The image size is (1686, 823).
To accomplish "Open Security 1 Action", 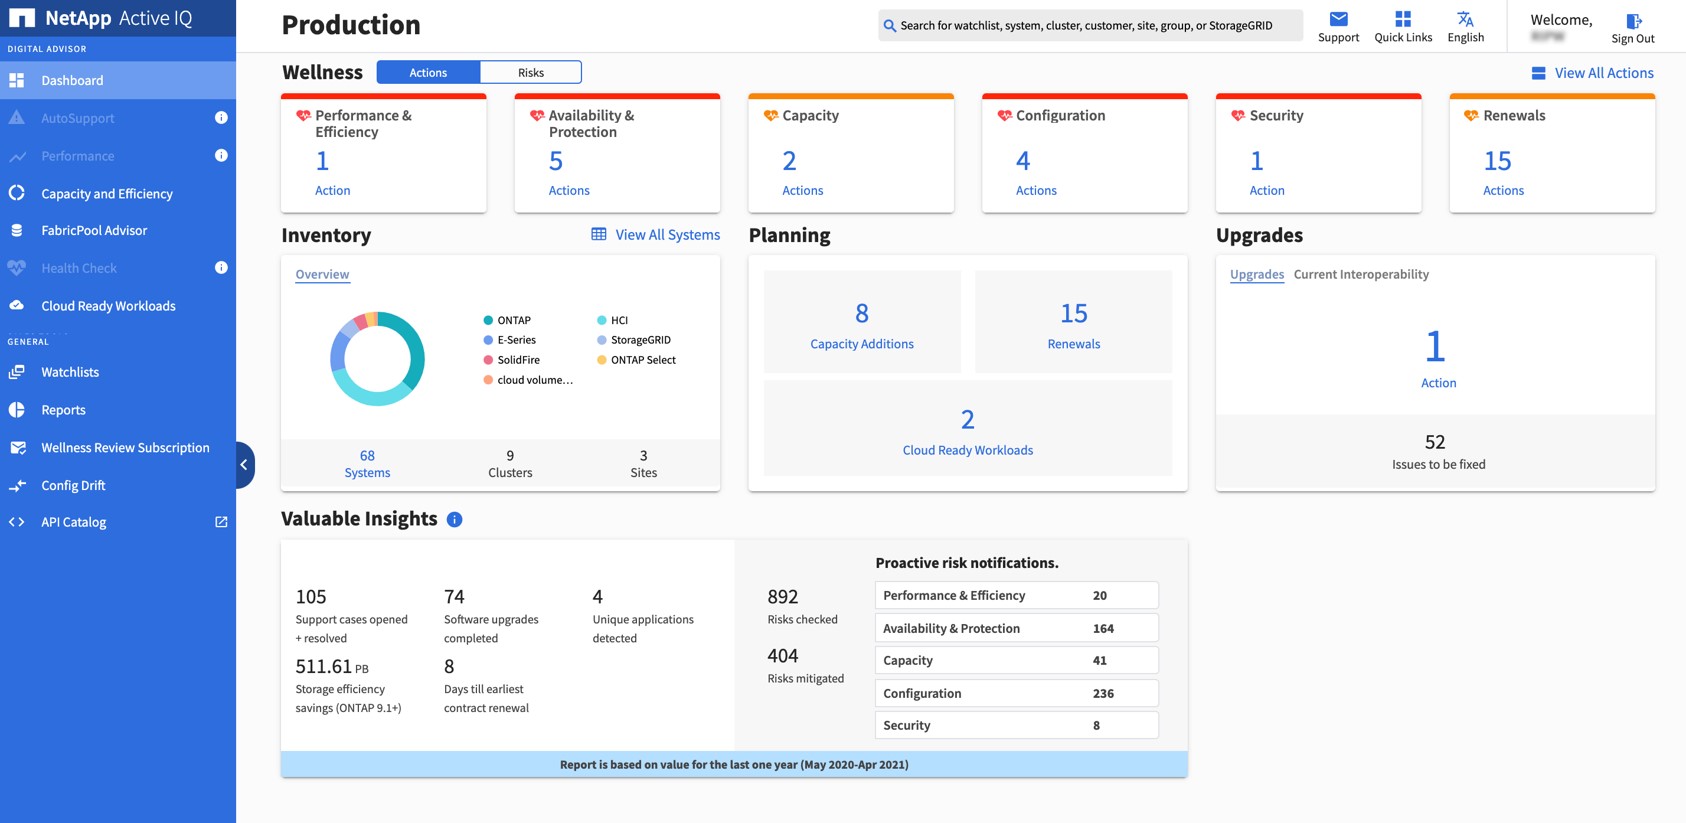I will point(1267,174).
